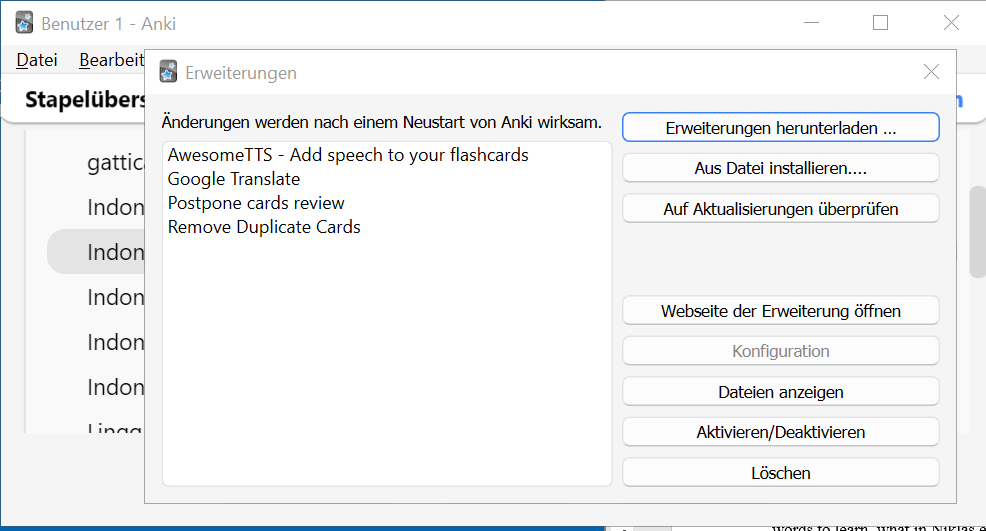Click the Anki icon in Erweiterungen dialog title
The height and width of the screenshot is (531, 986).
pyautogui.click(x=169, y=72)
